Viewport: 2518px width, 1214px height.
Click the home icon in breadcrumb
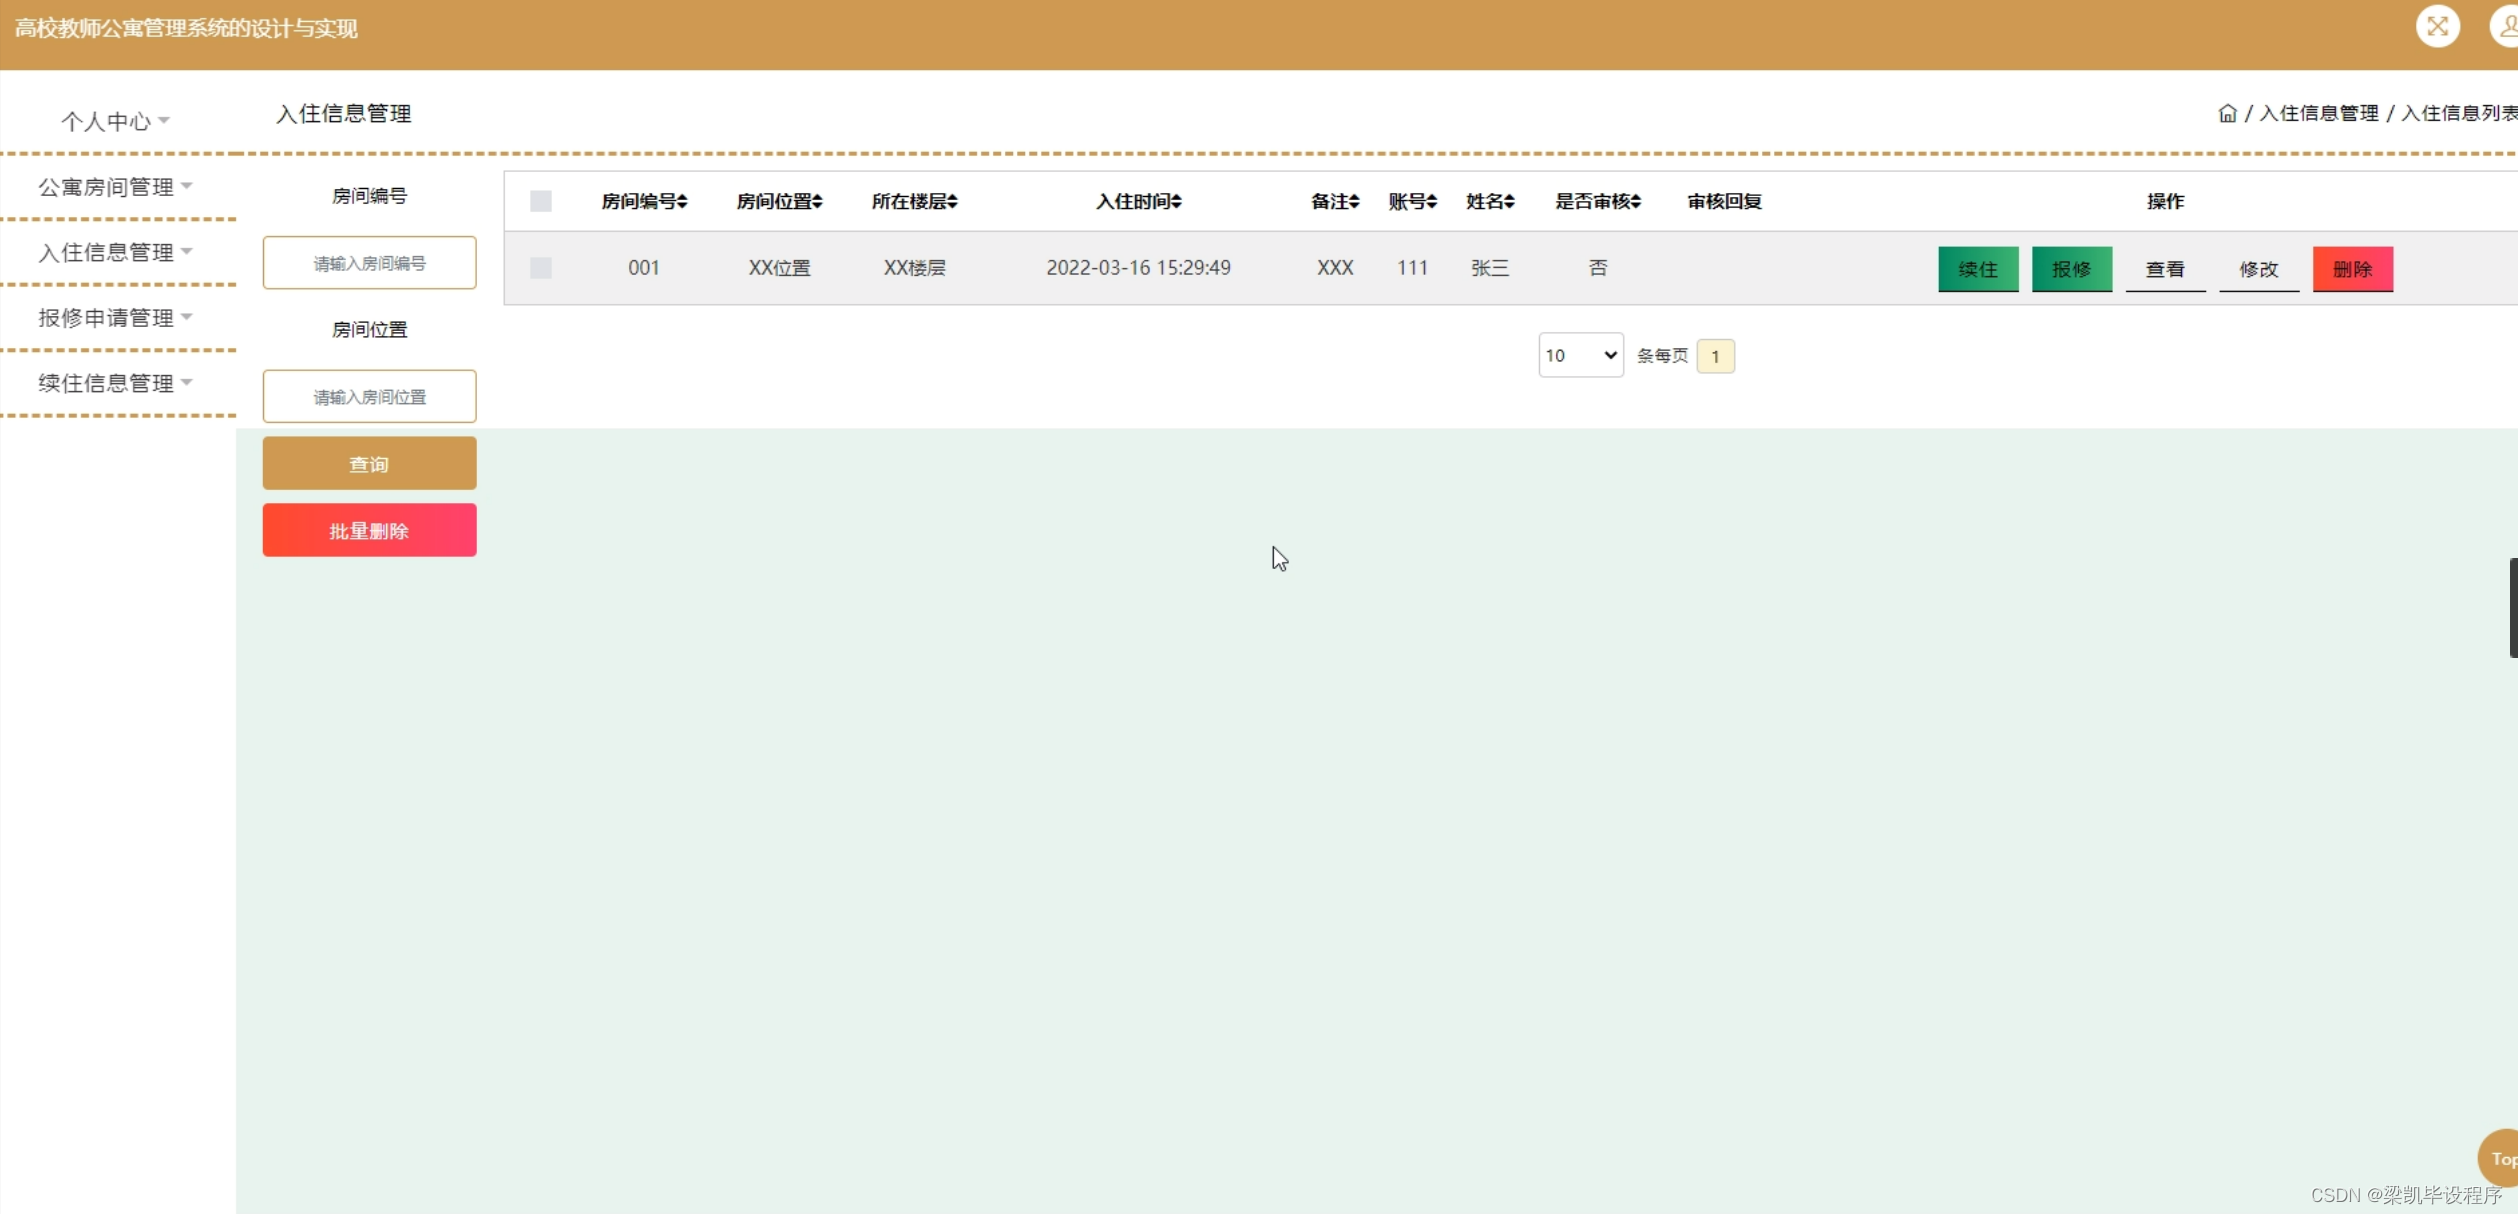point(2227,113)
